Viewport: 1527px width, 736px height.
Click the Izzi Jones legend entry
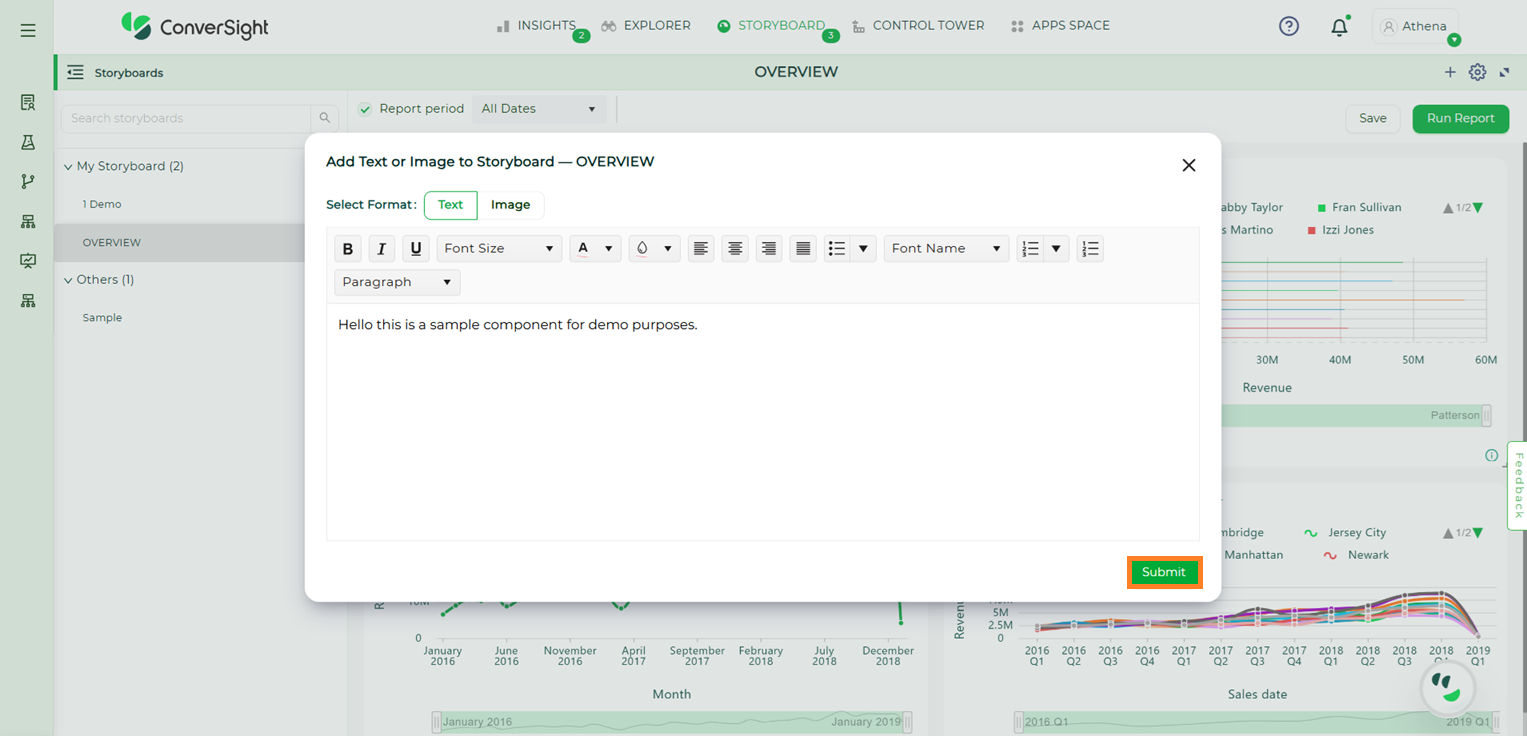click(1340, 230)
